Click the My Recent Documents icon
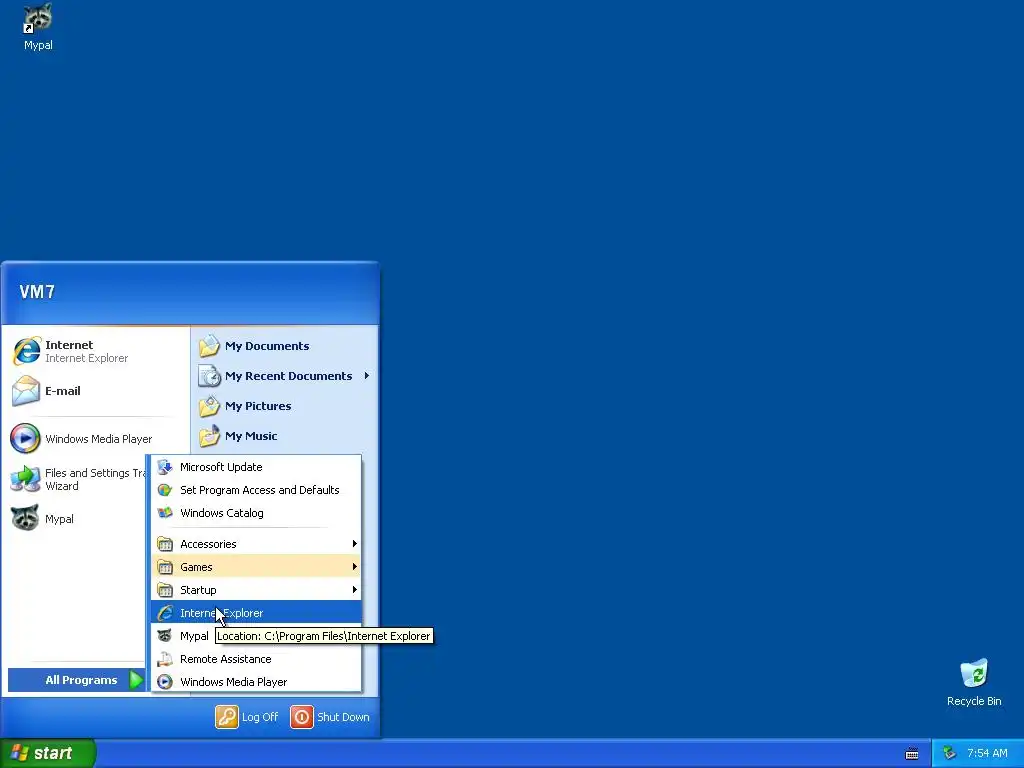 tap(210, 376)
